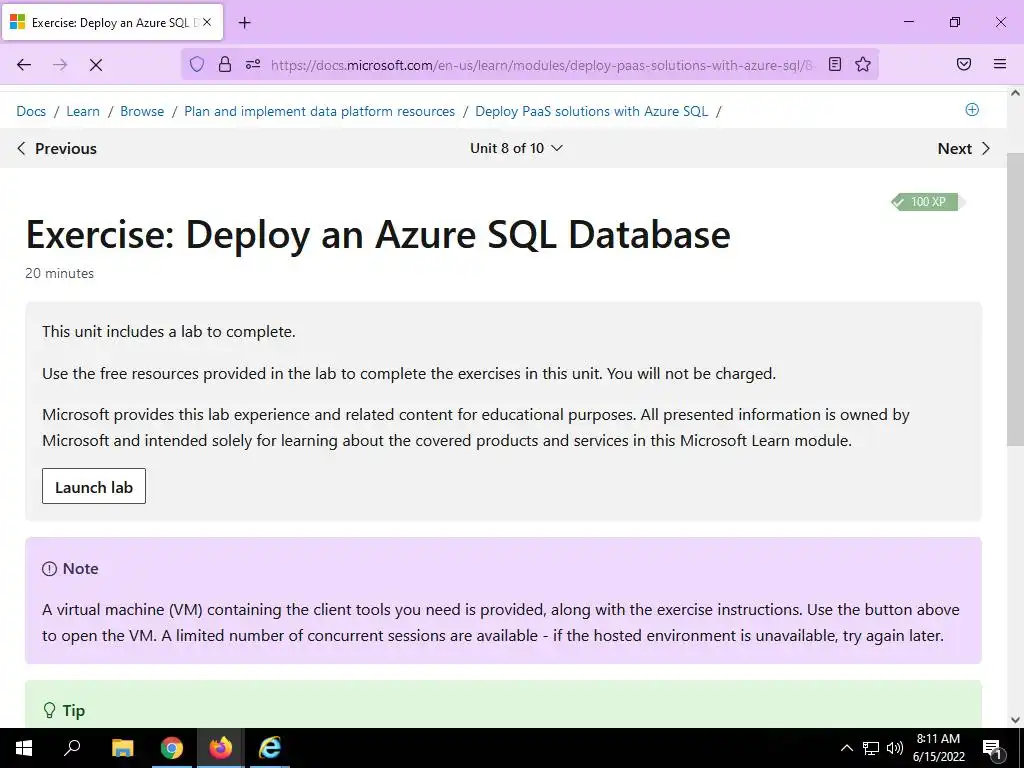Select the Exercise: Deploy an Azure SQL tab
The height and width of the screenshot is (768, 1024).
113,22
